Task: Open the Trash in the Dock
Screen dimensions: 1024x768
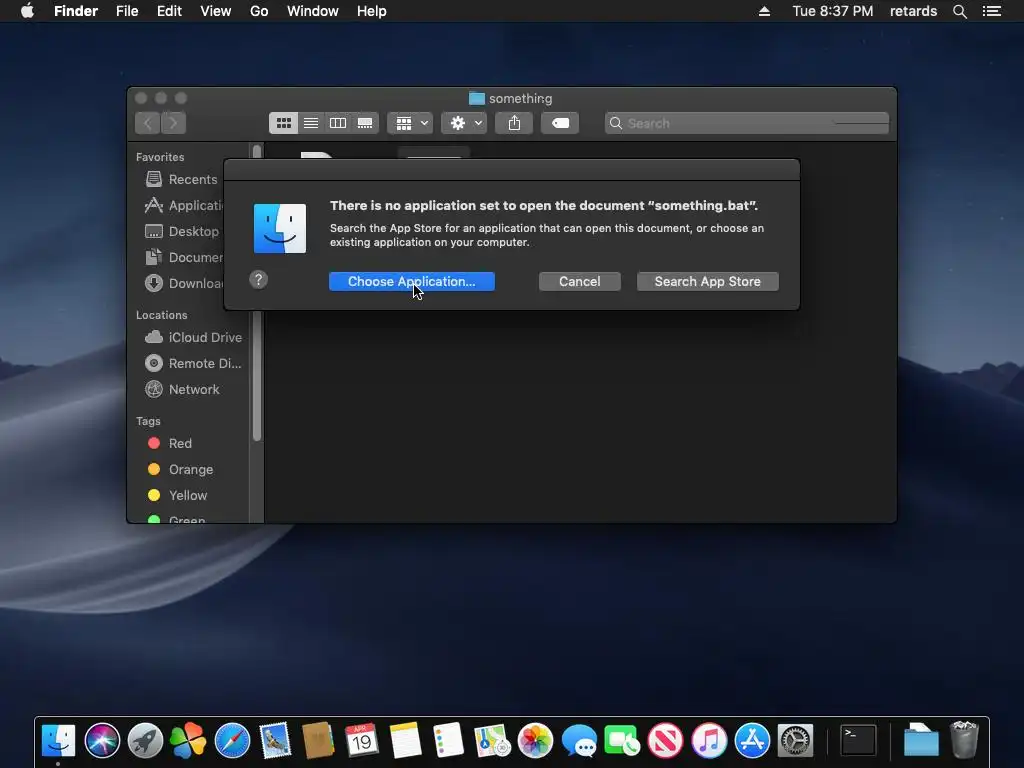Action: (964, 741)
